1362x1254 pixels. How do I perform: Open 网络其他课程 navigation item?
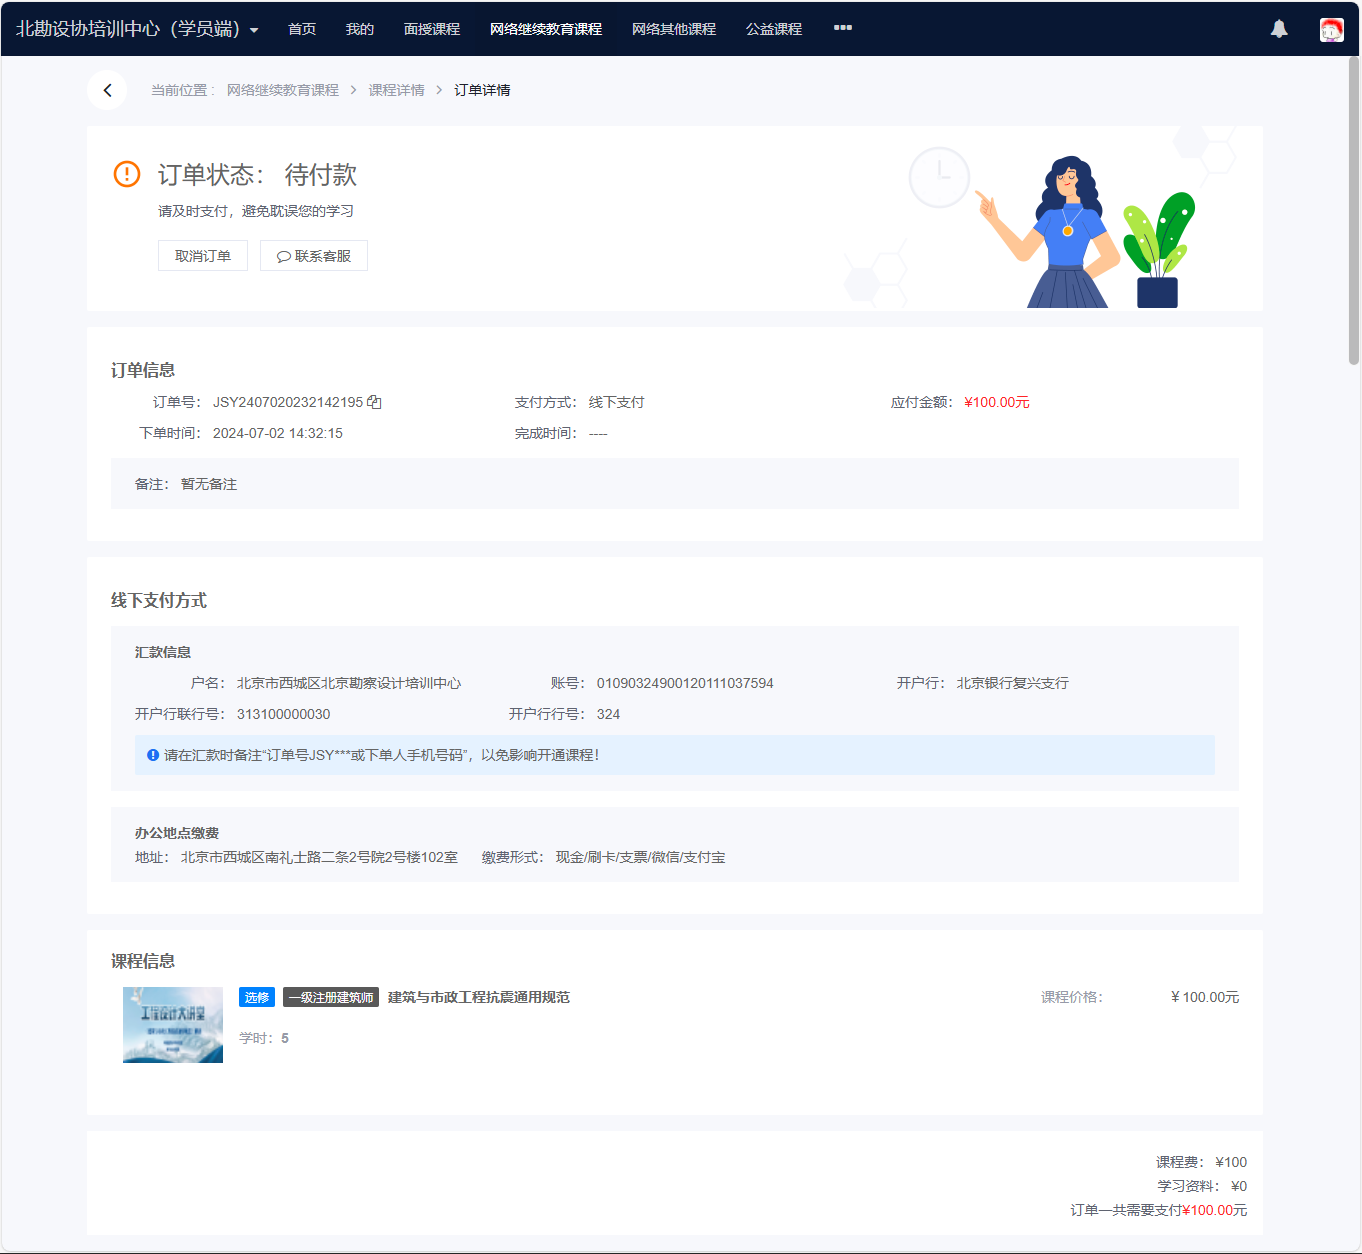[674, 29]
